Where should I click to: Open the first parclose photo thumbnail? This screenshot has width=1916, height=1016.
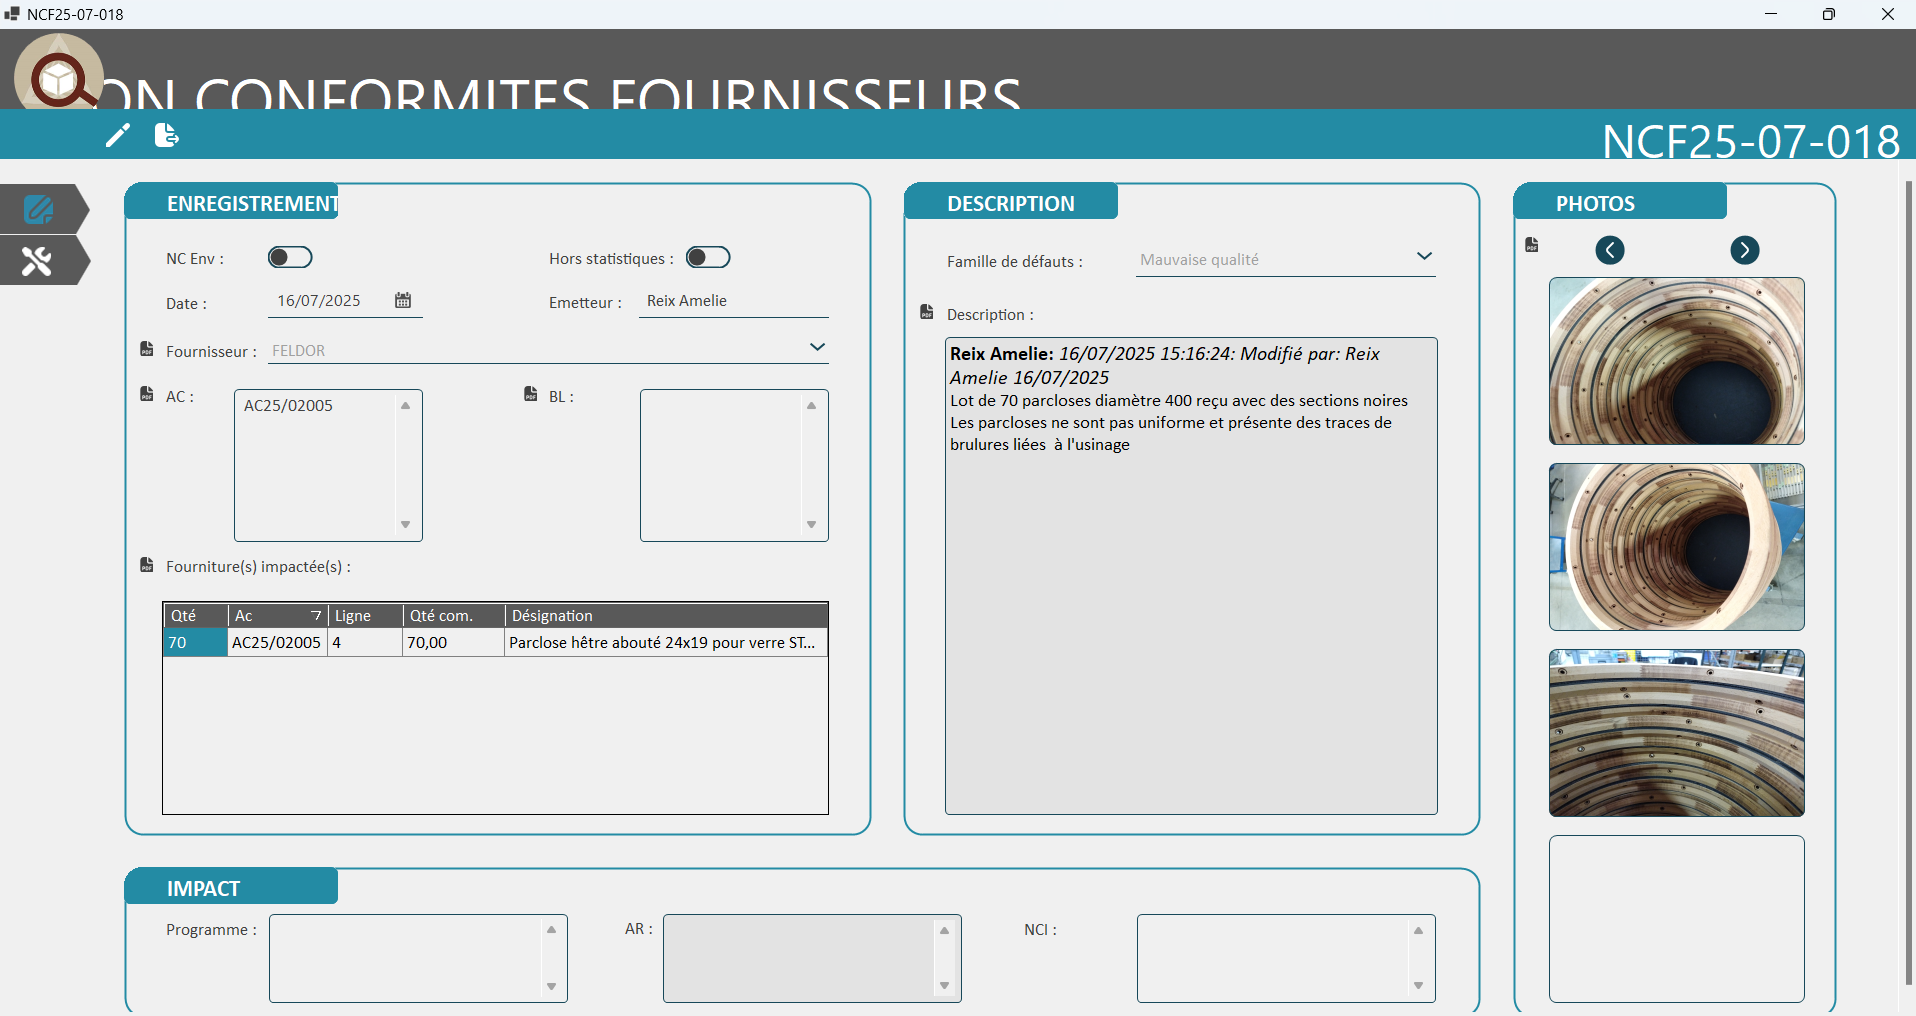click(x=1676, y=361)
